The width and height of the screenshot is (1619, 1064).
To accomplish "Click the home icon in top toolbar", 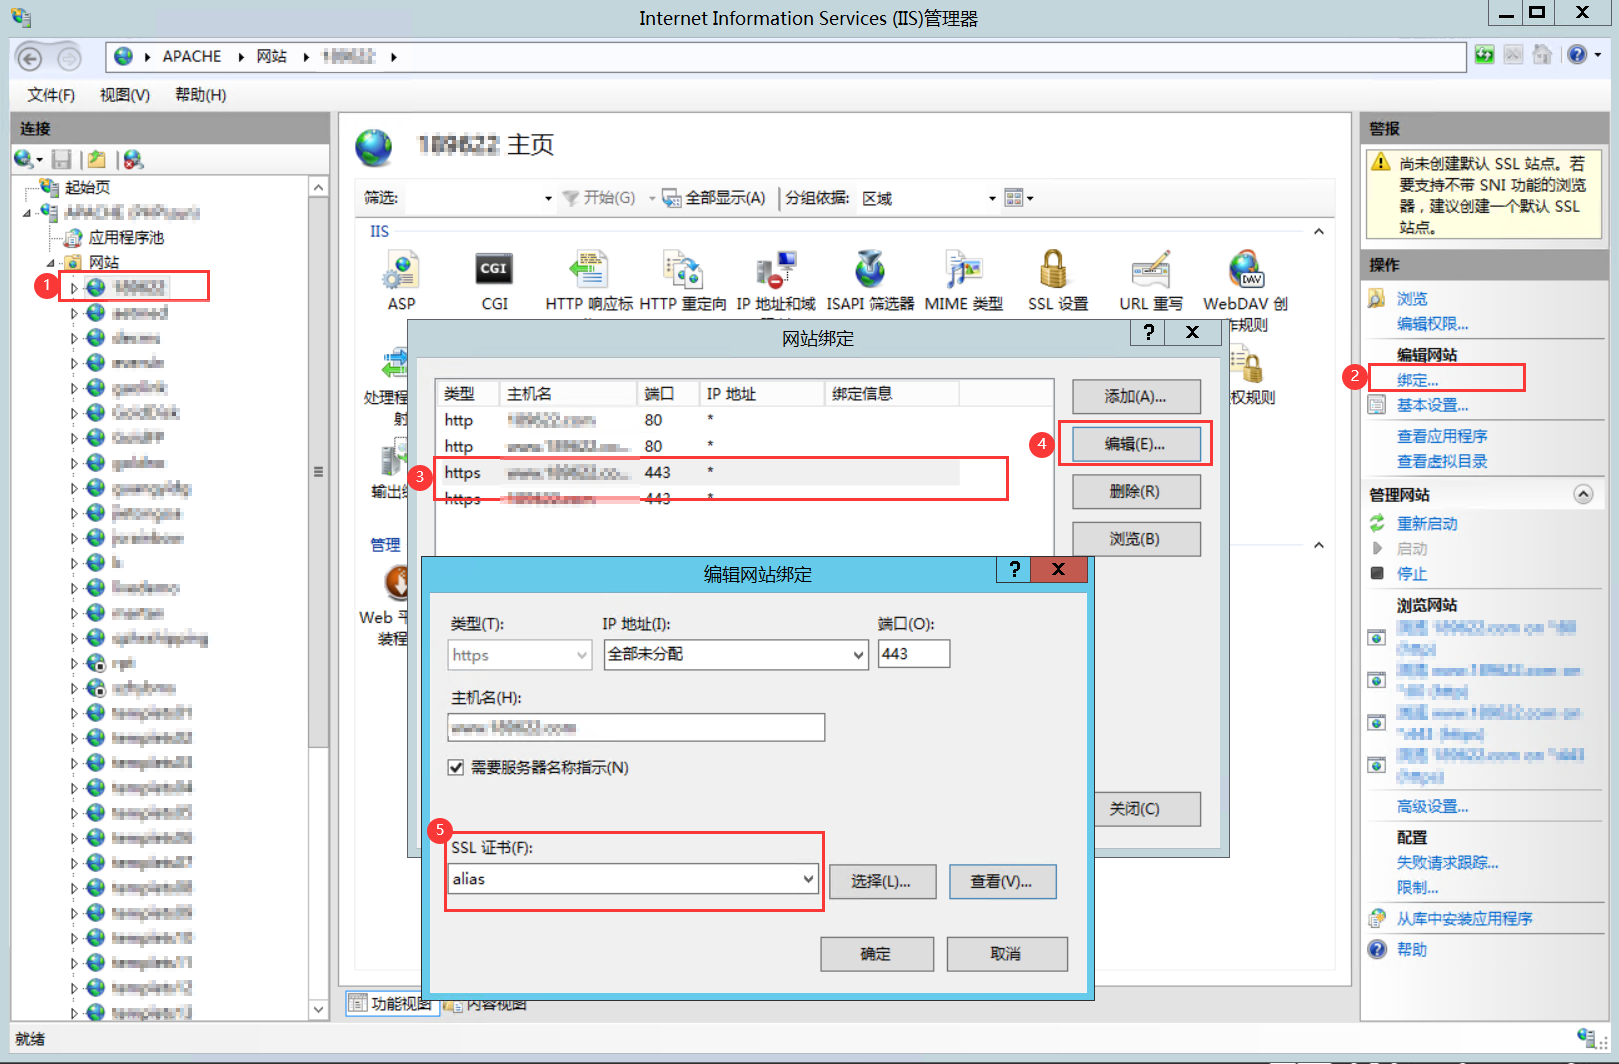I will [1542, 55].
